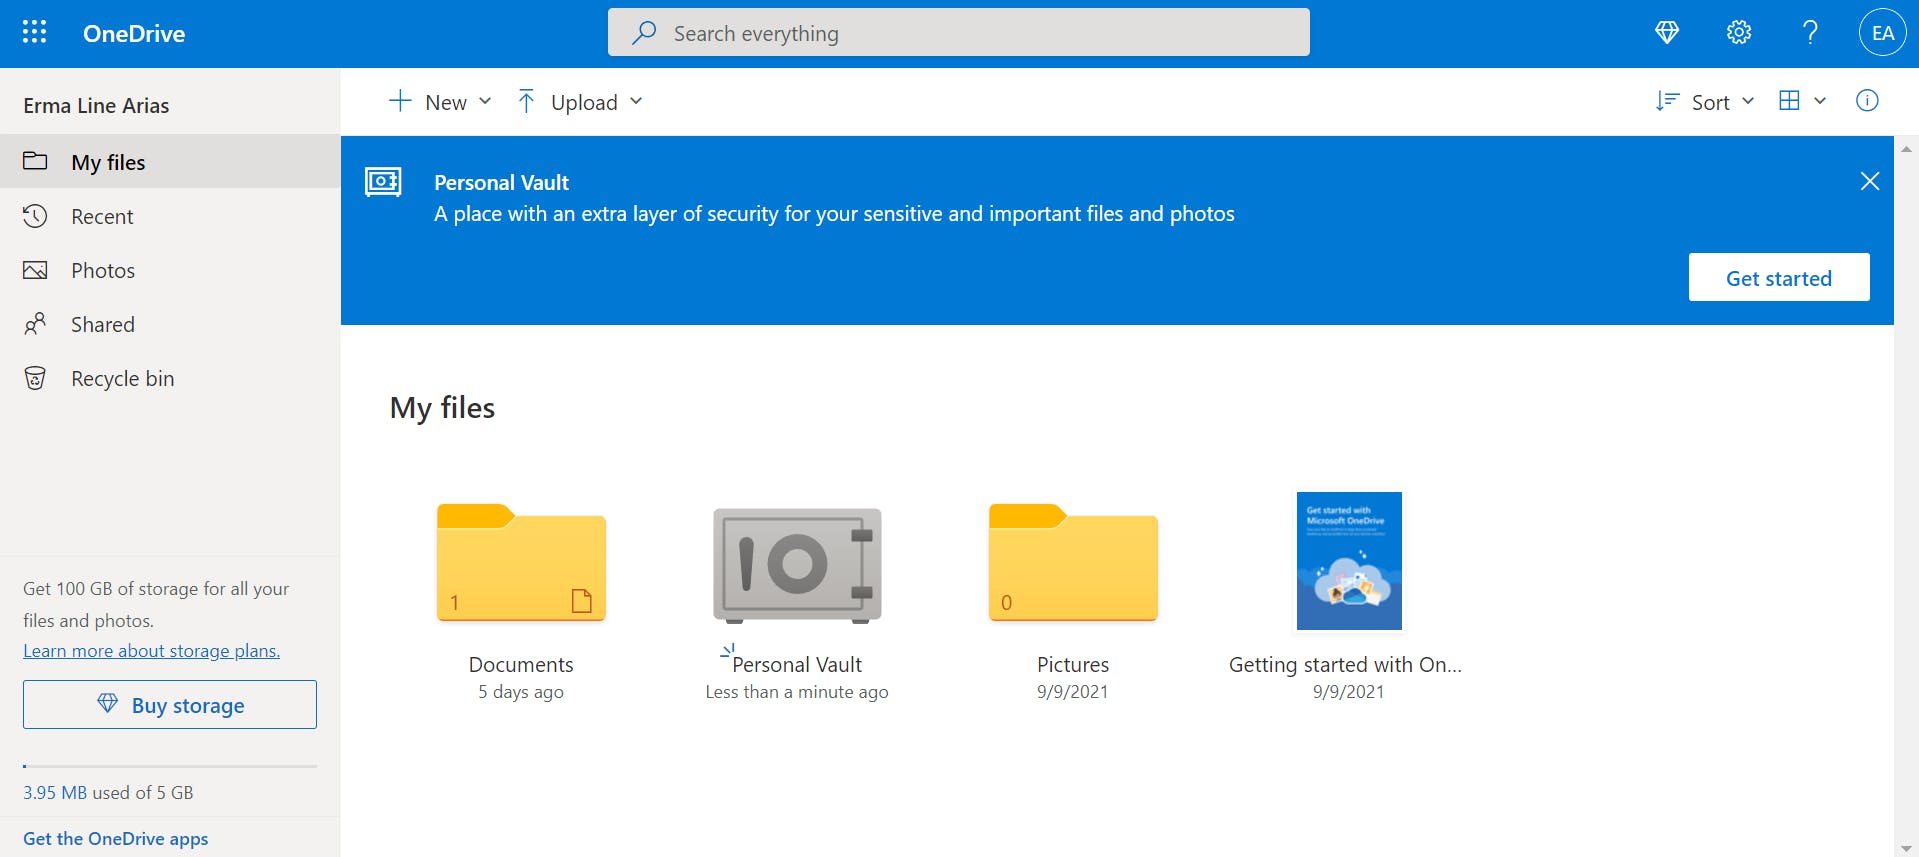
Task: Open the Upload dropdown menu
Action: [580, 102]
